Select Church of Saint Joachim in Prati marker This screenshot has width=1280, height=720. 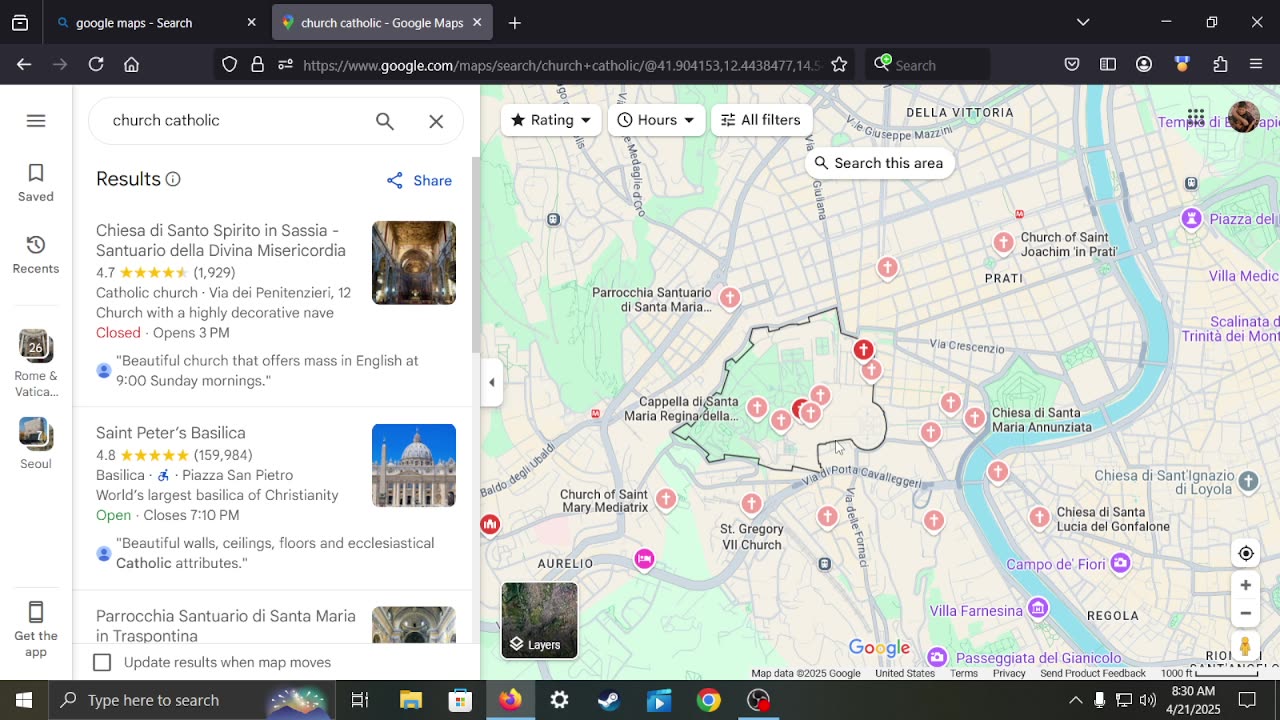[x=1004, y=243]
